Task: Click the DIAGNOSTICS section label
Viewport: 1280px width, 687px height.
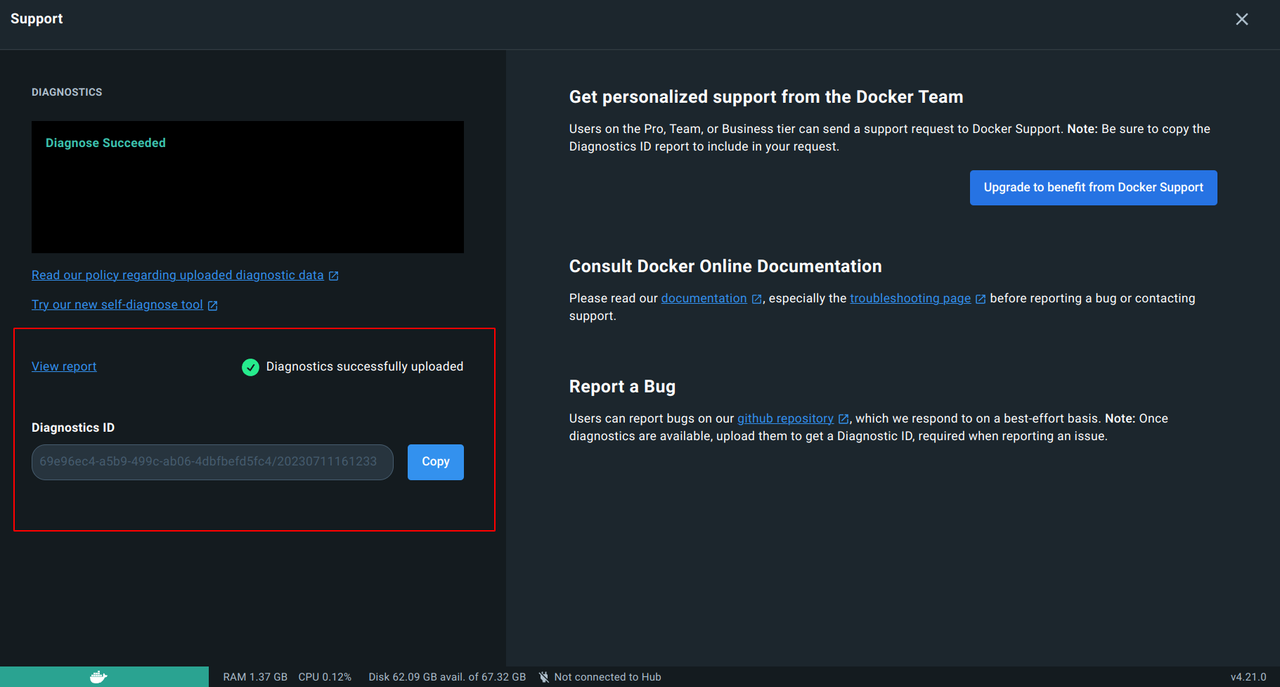Action: point(67,92)
